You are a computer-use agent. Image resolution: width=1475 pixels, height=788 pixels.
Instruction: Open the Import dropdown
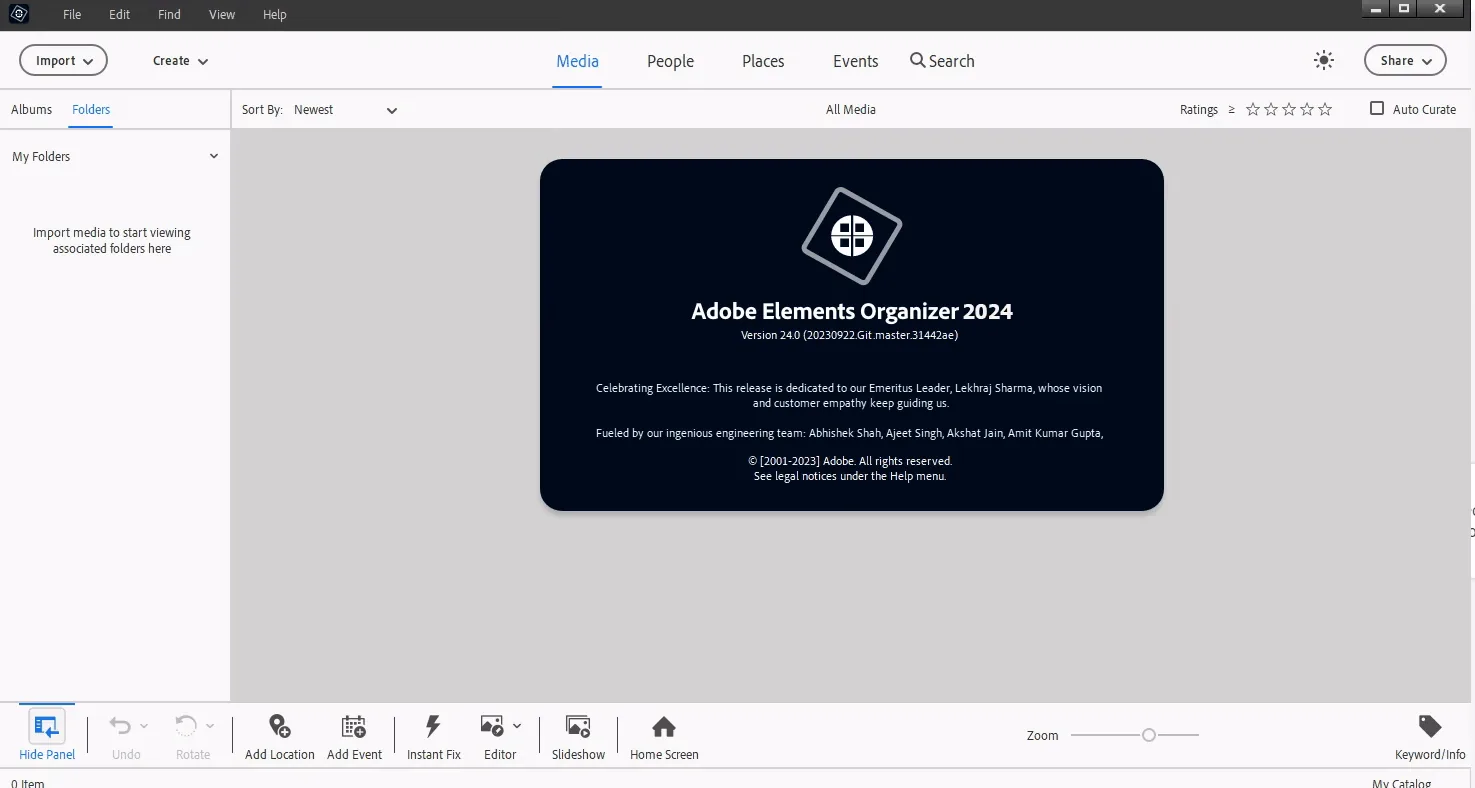point(63,60)
